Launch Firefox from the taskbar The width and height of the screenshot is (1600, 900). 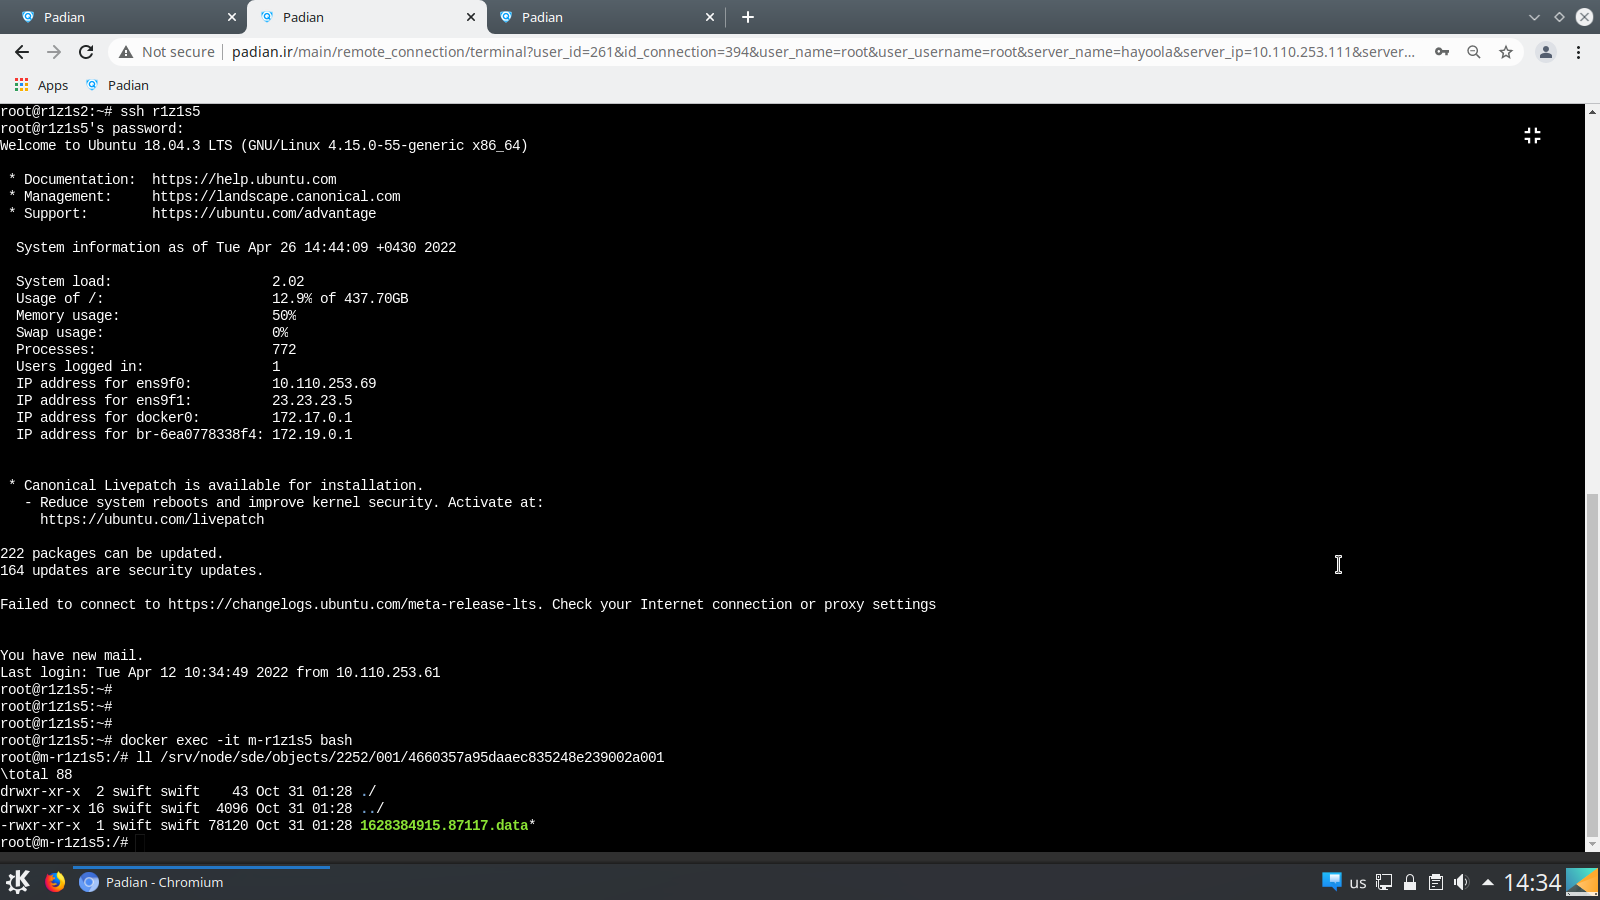[x=55, y=882]
